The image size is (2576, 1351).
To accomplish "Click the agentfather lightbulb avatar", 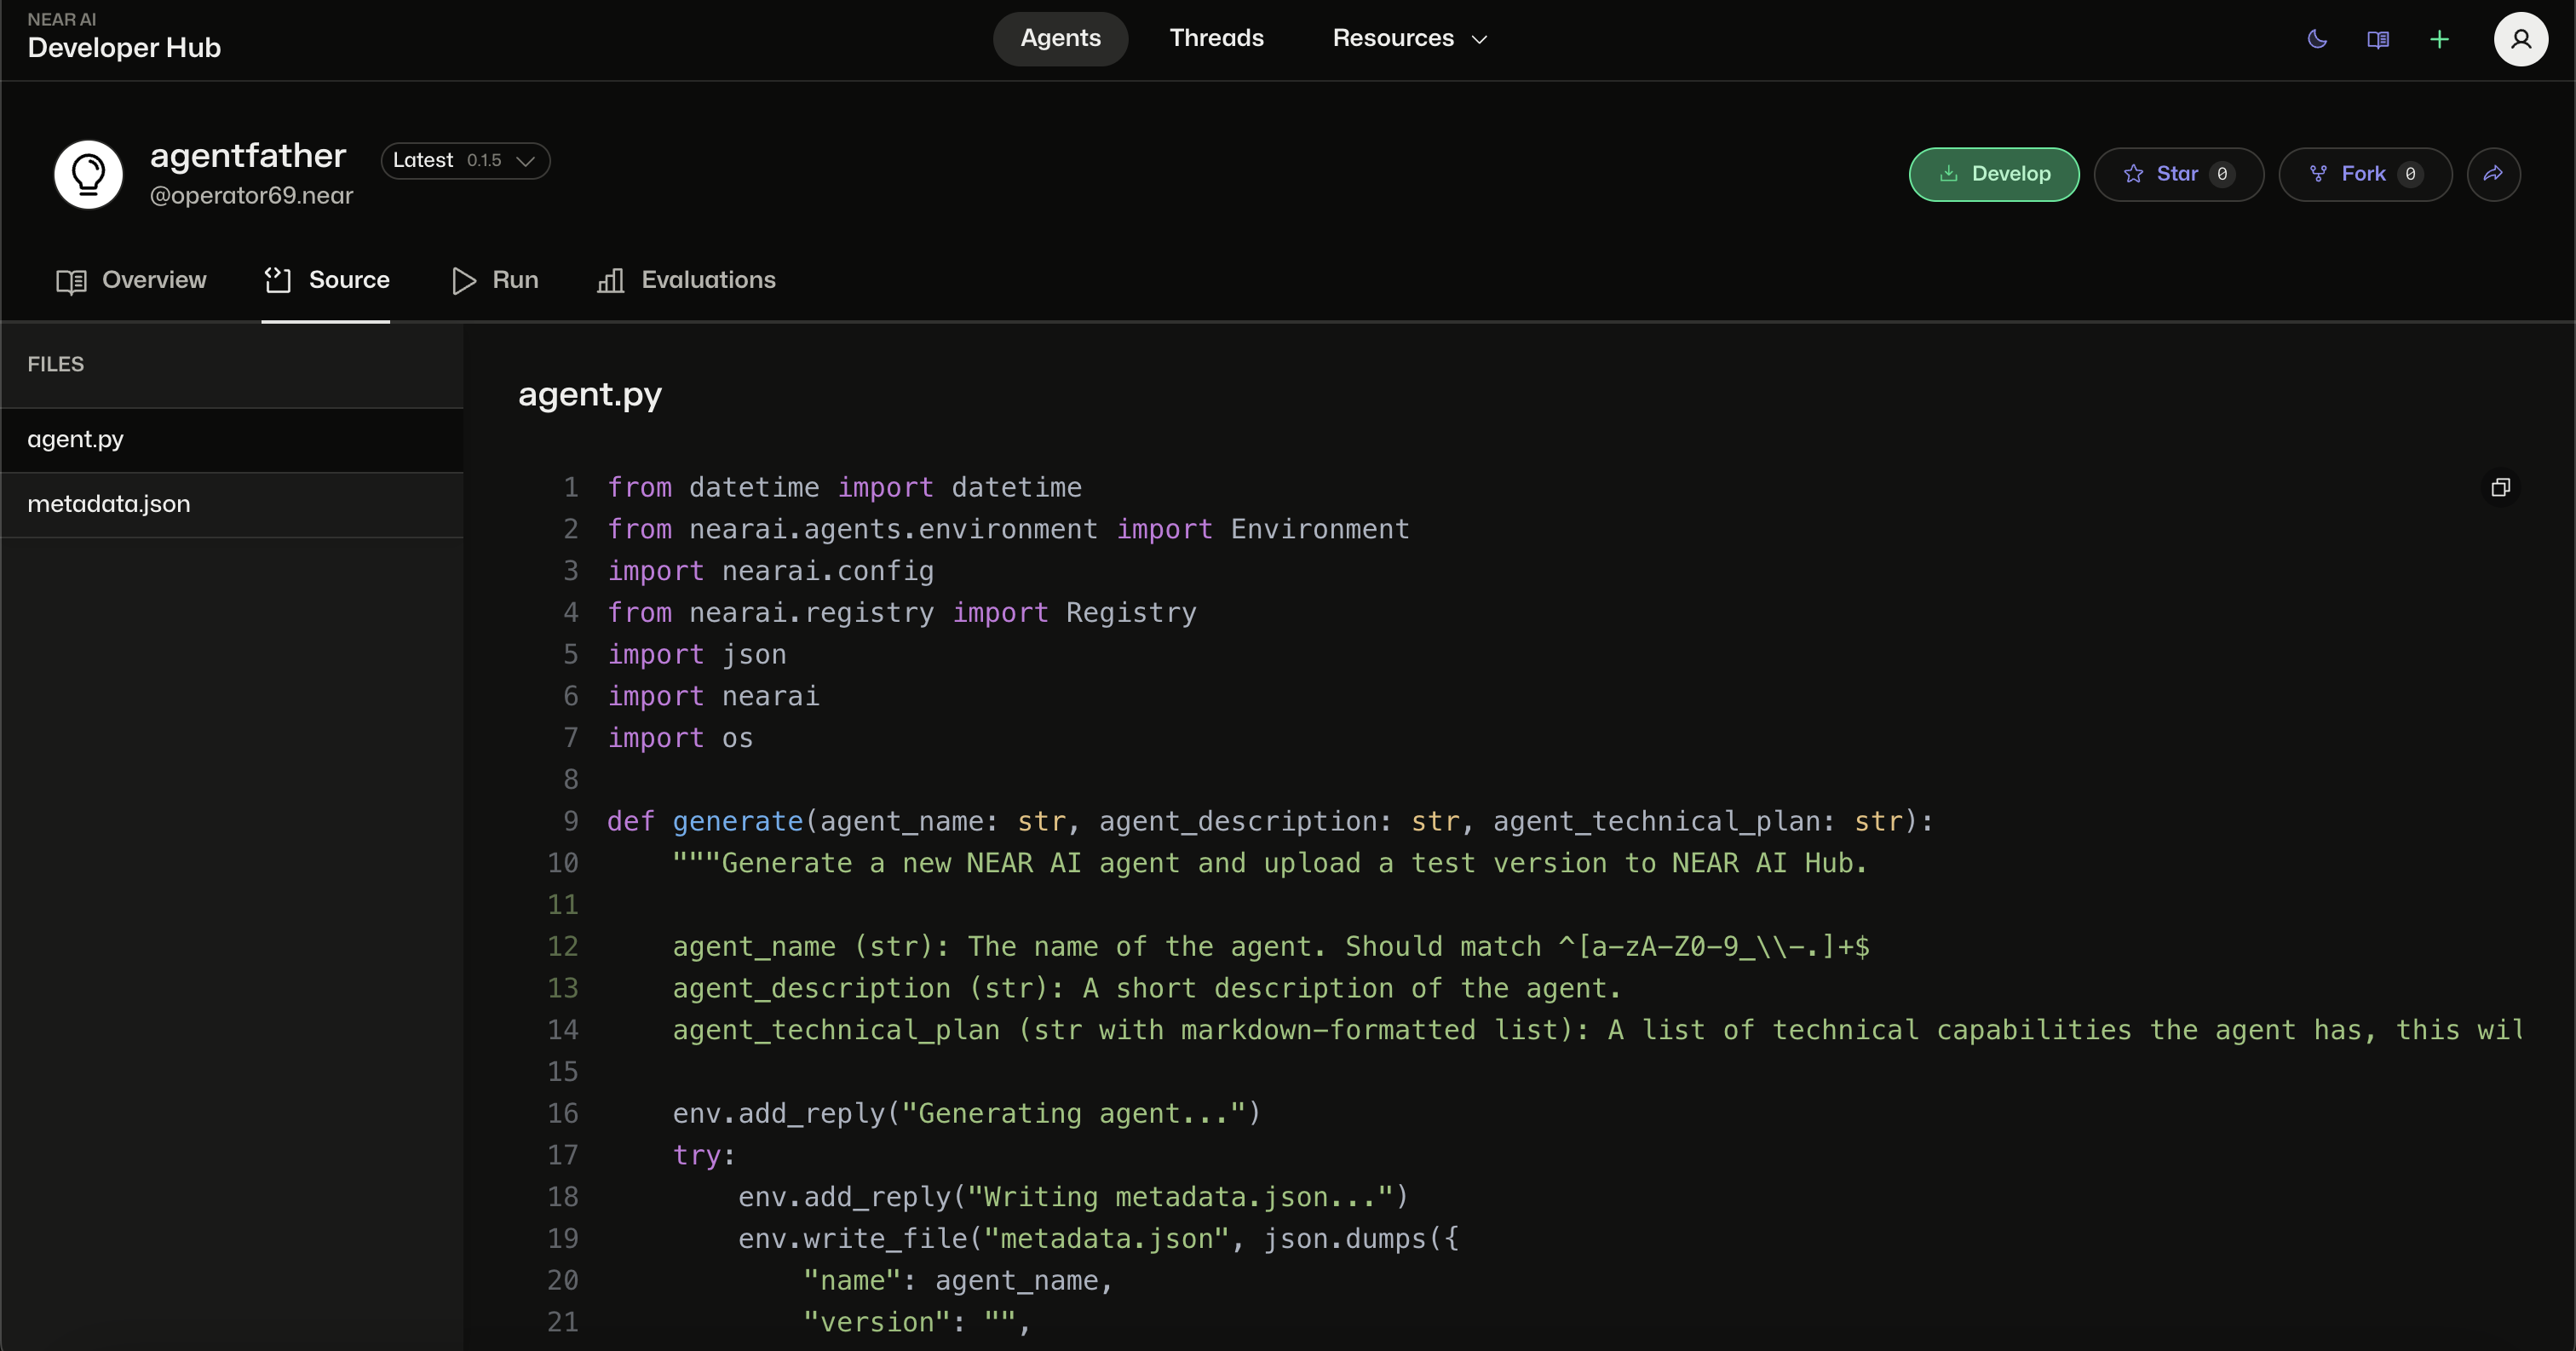I will coord(88,174).
